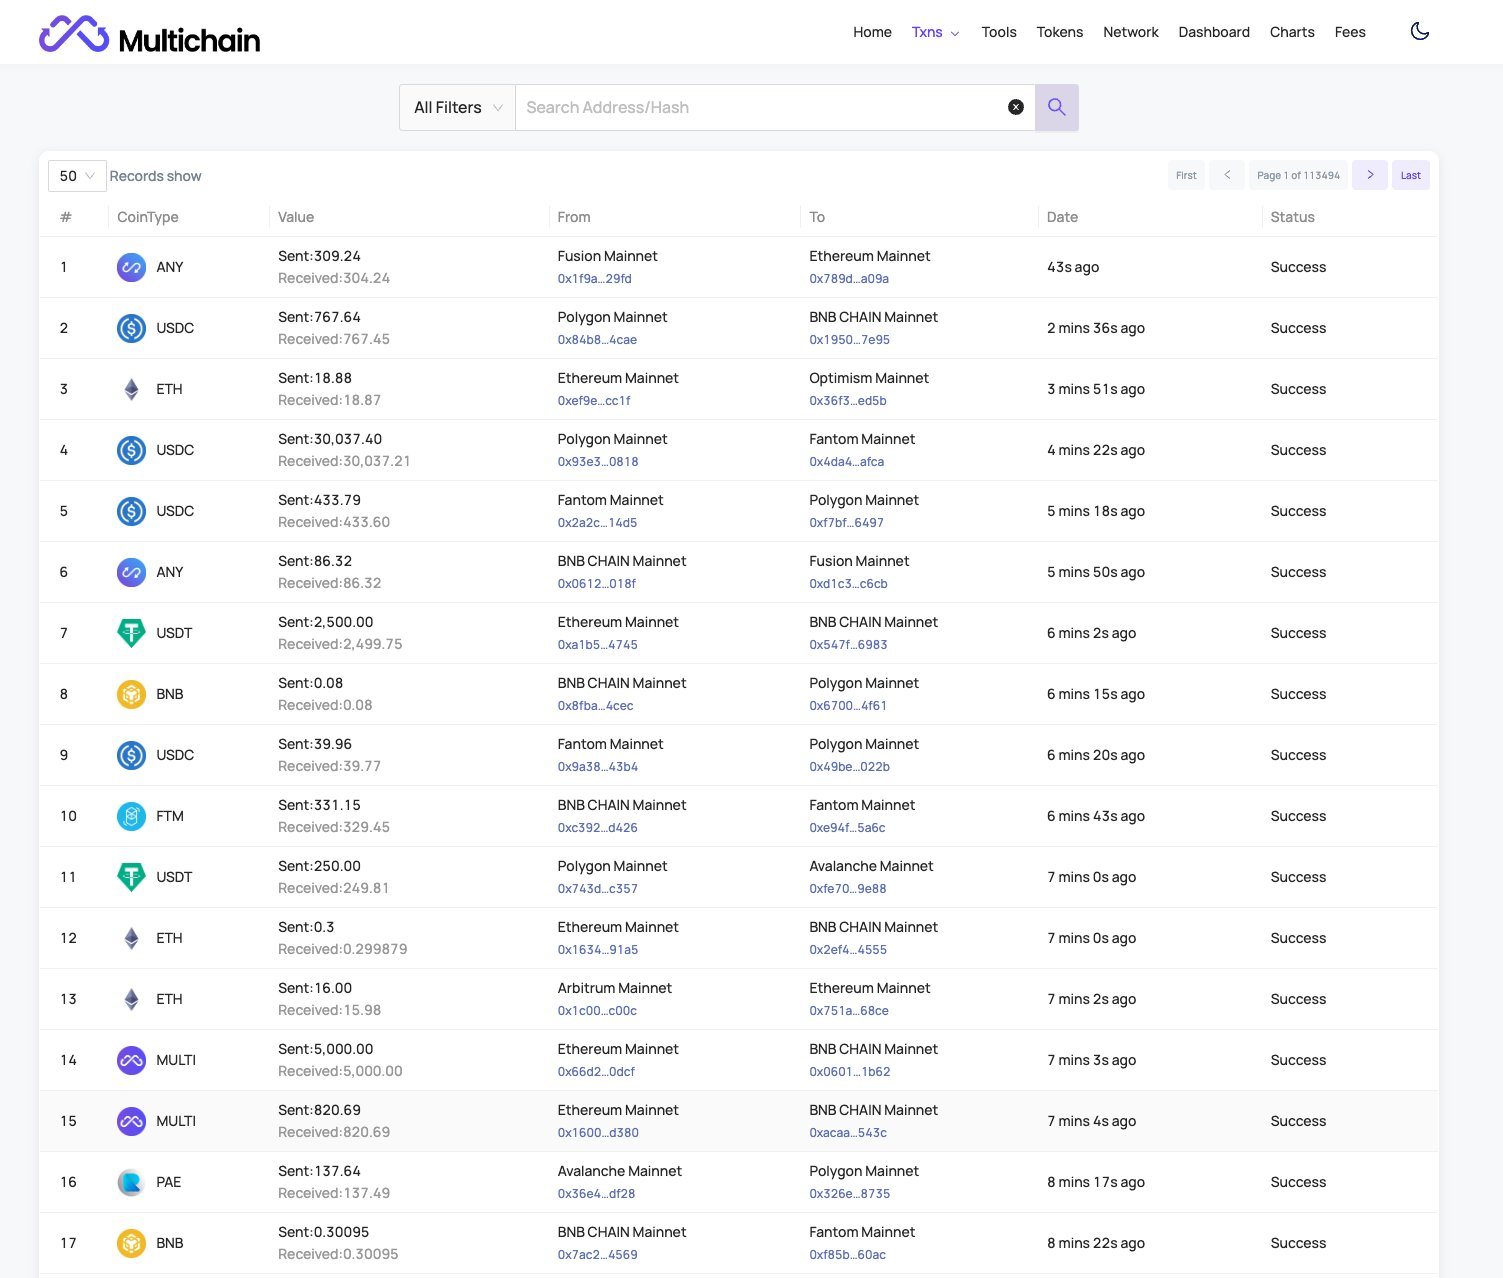Open recipient address 0x789d...a09a
Viewport: 1503px width, 1278px height.
849,279
